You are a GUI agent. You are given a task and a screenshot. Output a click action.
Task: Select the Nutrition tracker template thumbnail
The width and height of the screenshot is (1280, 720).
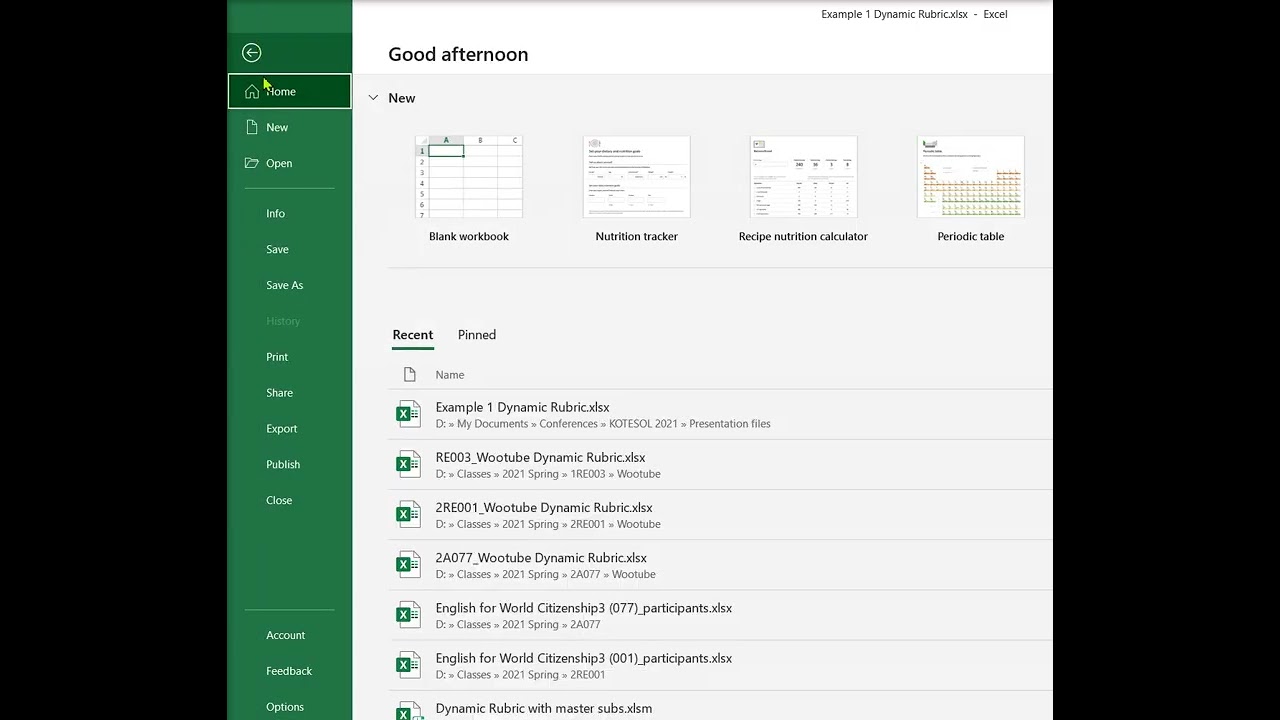637,177
